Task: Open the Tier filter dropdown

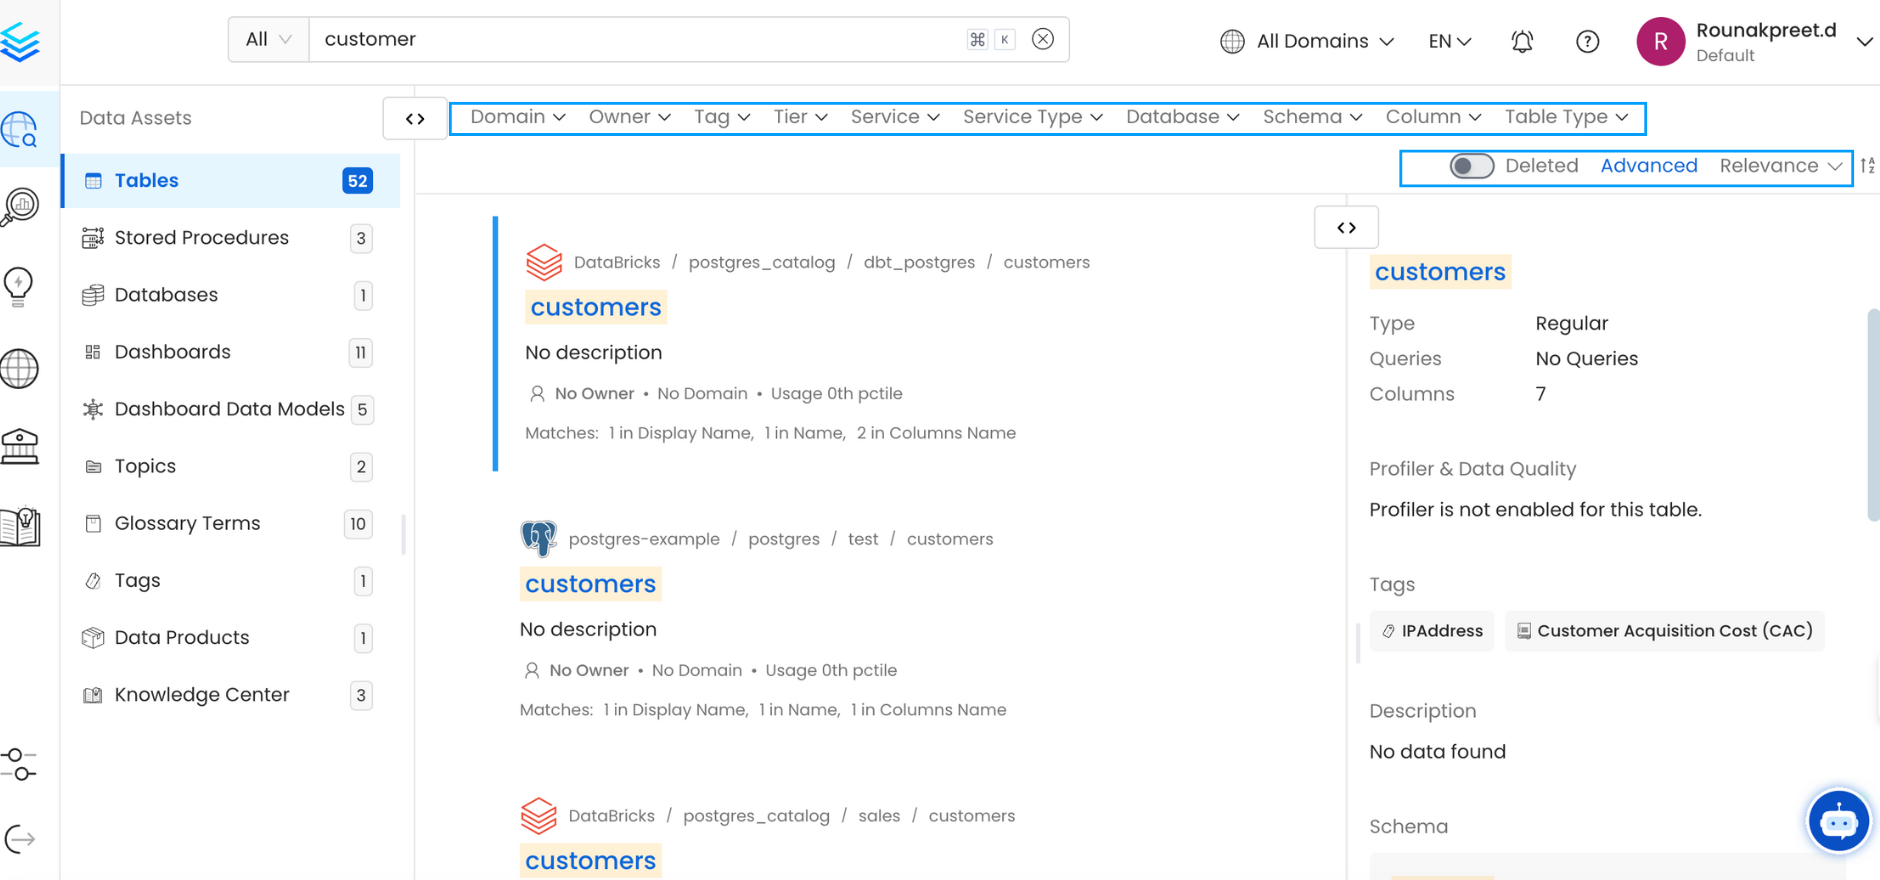Action: 800,117
